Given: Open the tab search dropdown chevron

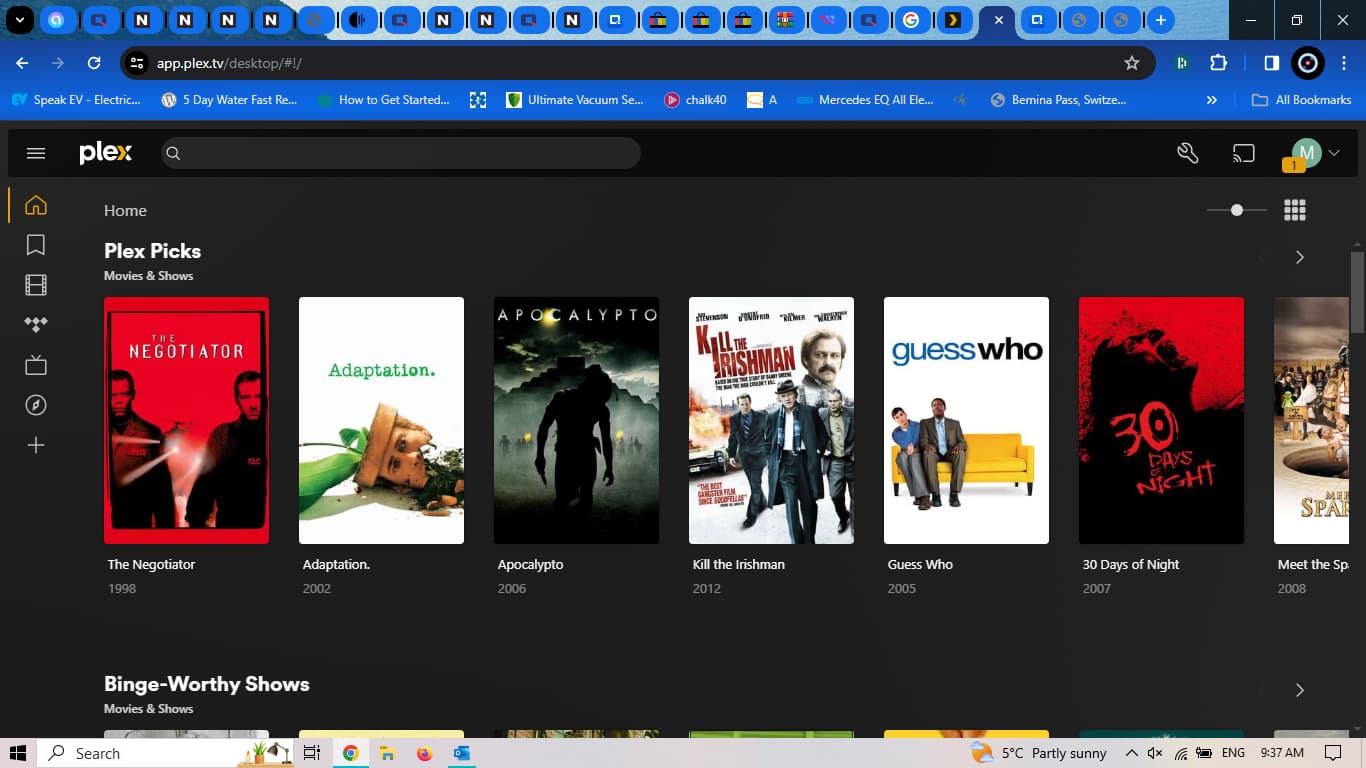Looking at the screenshot, I should [x=19, y=20].
